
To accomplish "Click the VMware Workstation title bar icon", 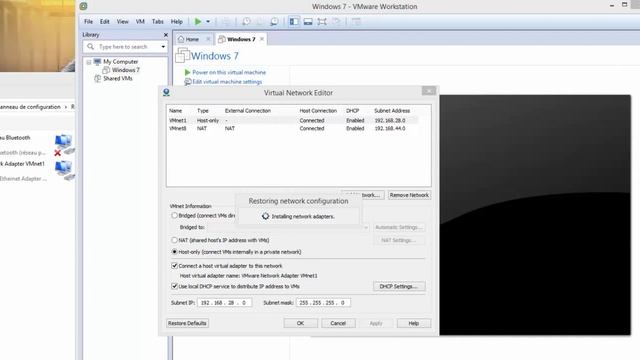I will [x=83, y=6].
